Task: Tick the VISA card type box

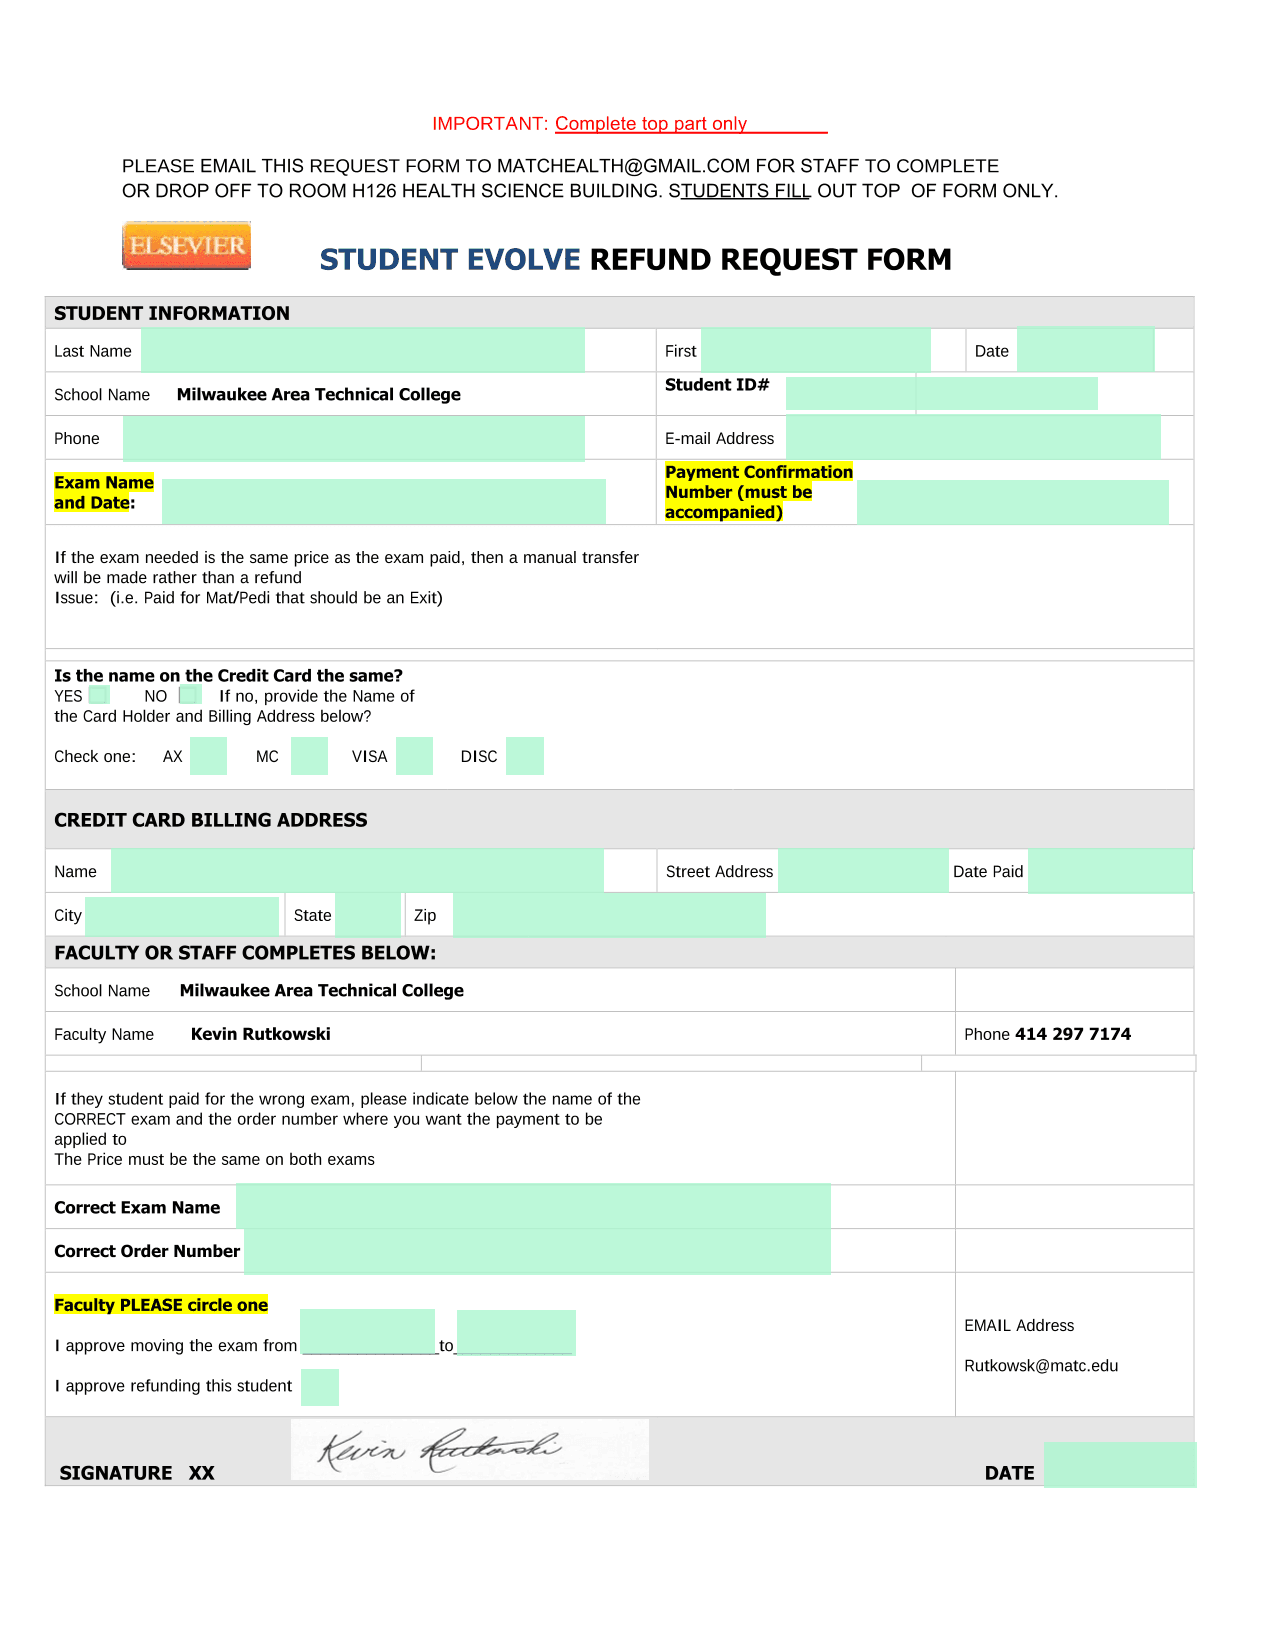Action: click(x=414, y=756)
